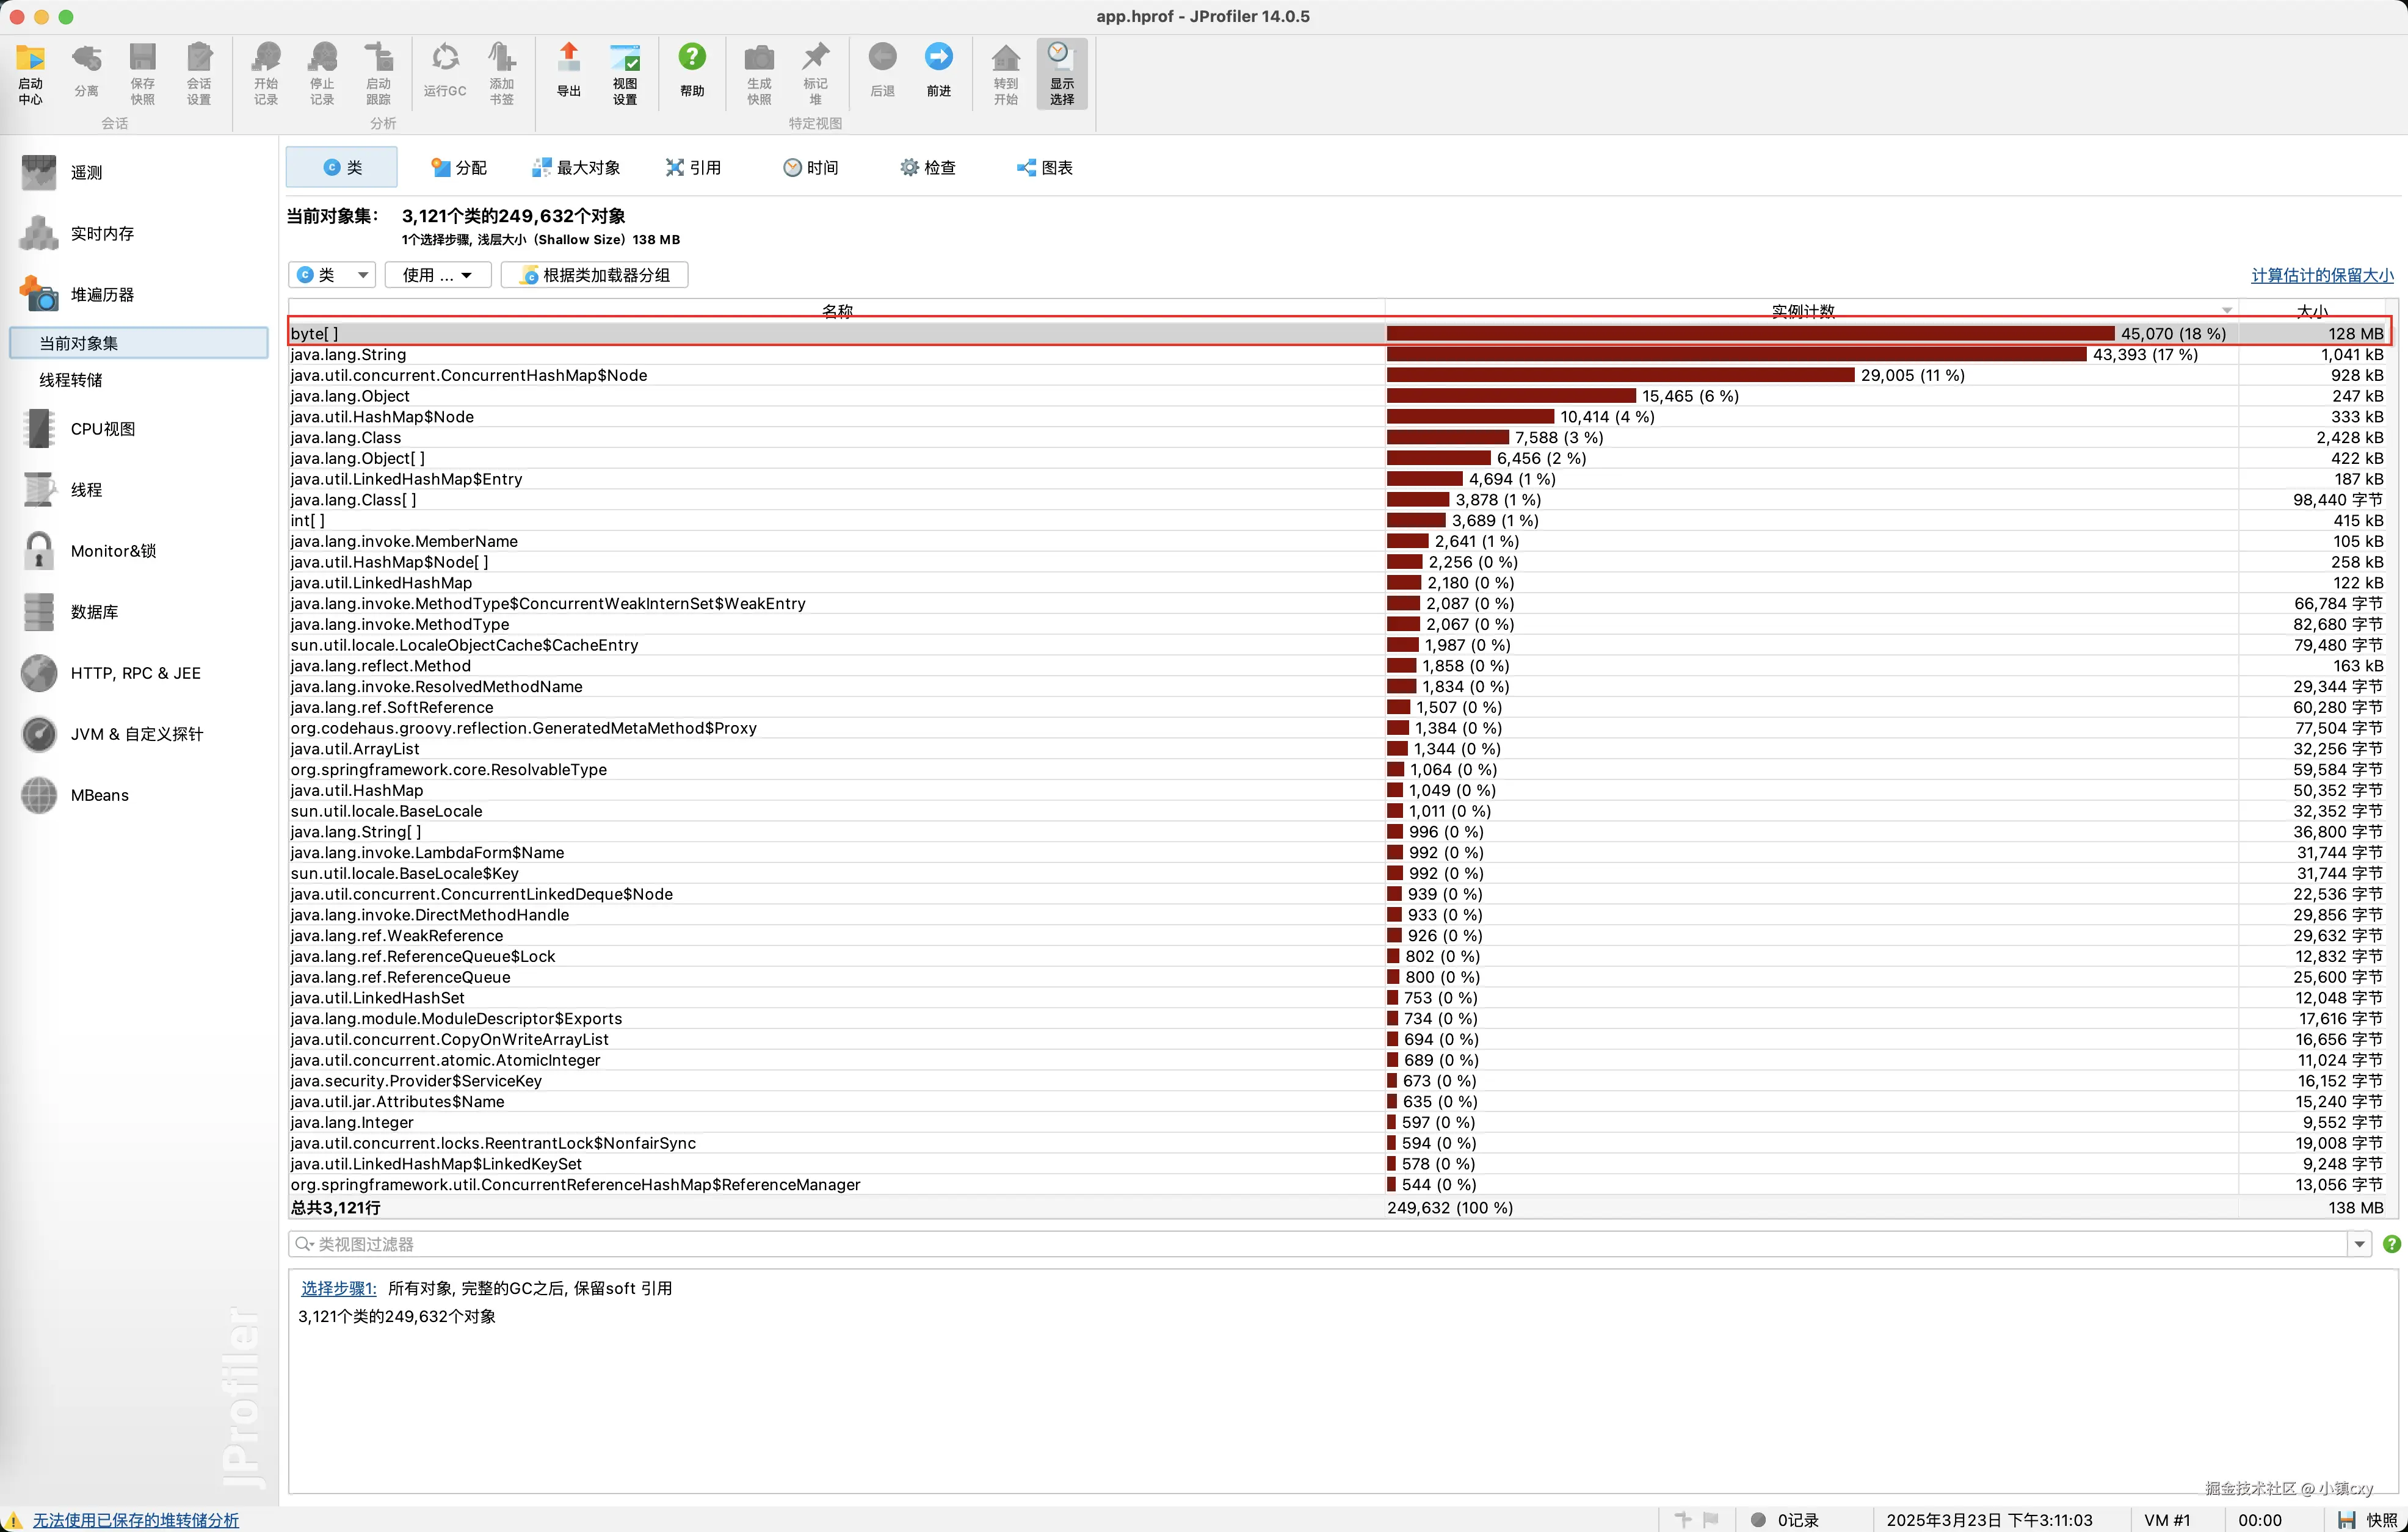Viewport: 2408px width, 1532px height.
Task: Switch to the 引用 (References) tab
Action: (x=693, y=168)
